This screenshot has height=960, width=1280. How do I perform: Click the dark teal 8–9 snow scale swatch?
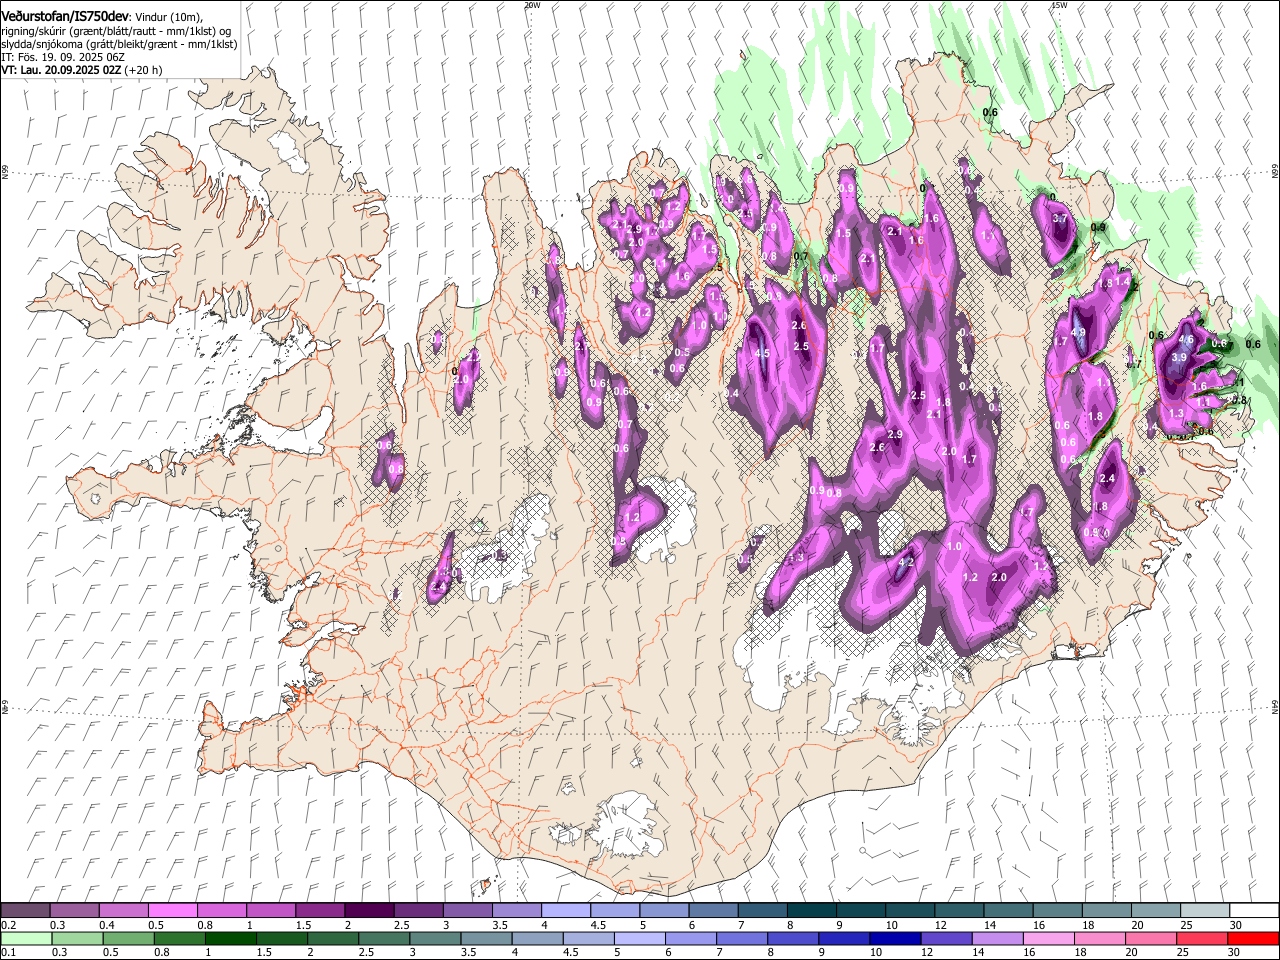(x=810, y=911)
